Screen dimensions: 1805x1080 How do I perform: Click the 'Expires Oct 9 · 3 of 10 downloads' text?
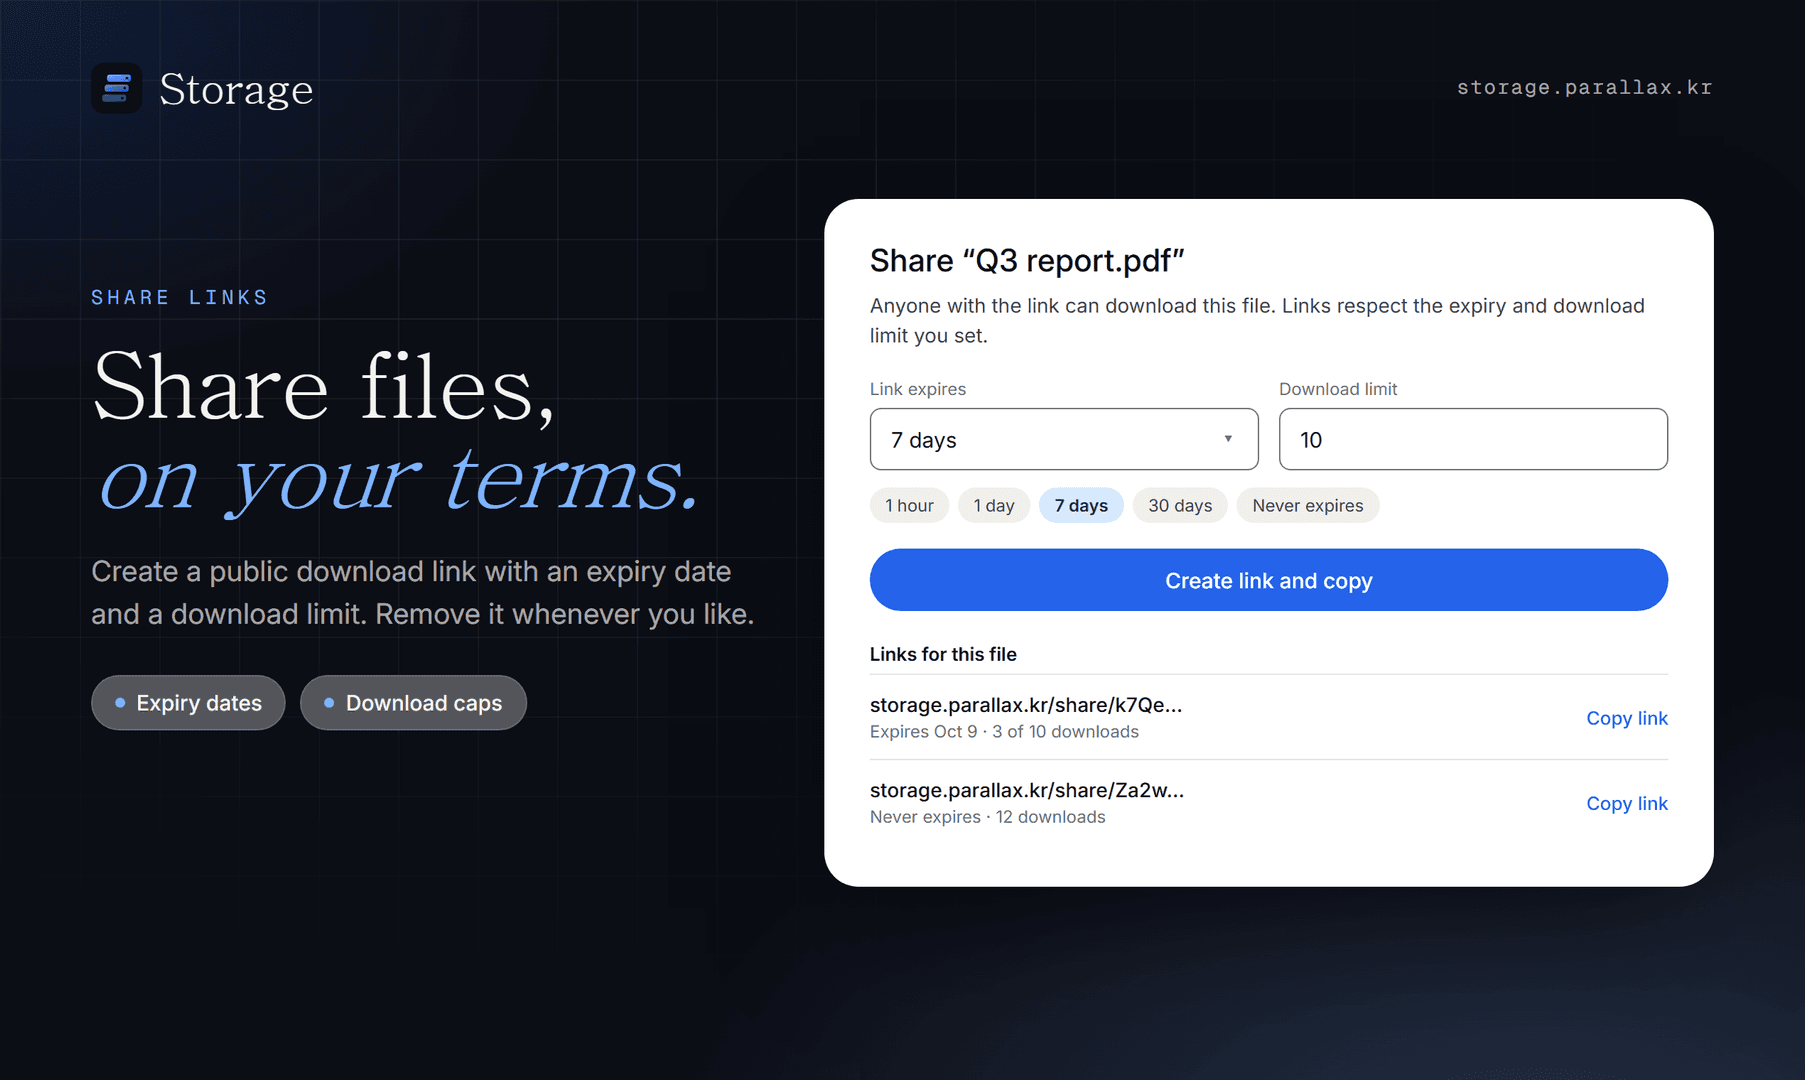1004,732
